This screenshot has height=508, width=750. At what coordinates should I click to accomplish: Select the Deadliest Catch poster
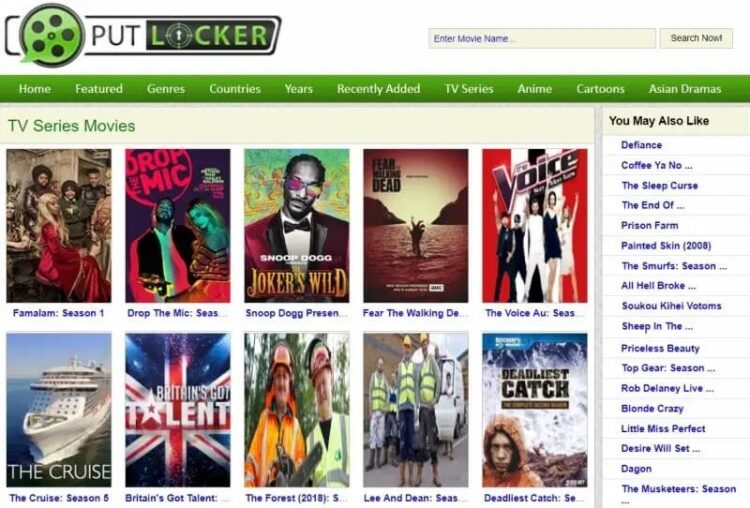(535, 410)
